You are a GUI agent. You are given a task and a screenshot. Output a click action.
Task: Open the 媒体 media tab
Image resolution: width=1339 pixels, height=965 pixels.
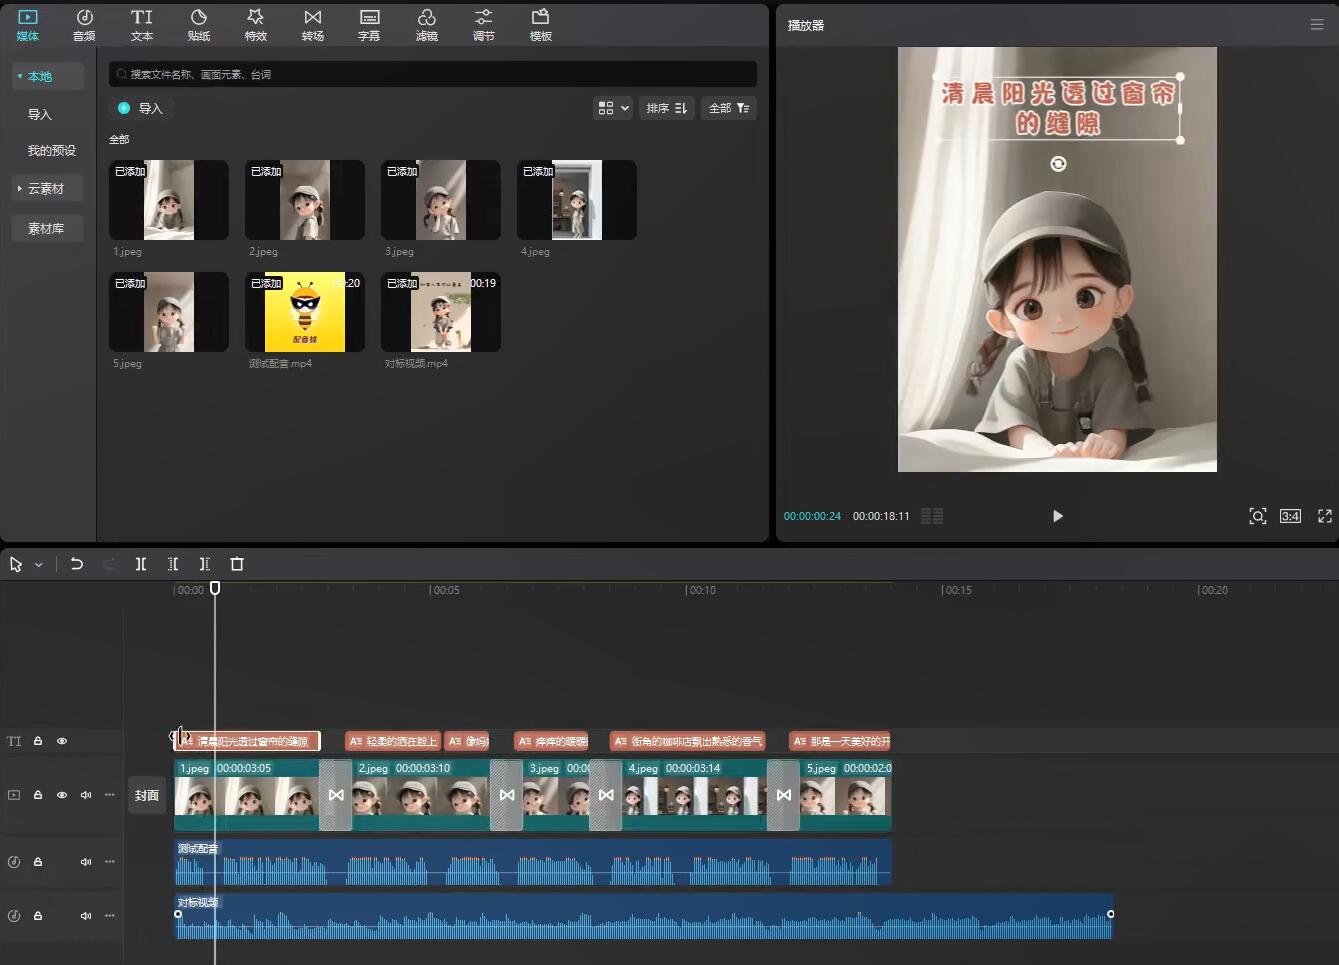coord(28,25)
